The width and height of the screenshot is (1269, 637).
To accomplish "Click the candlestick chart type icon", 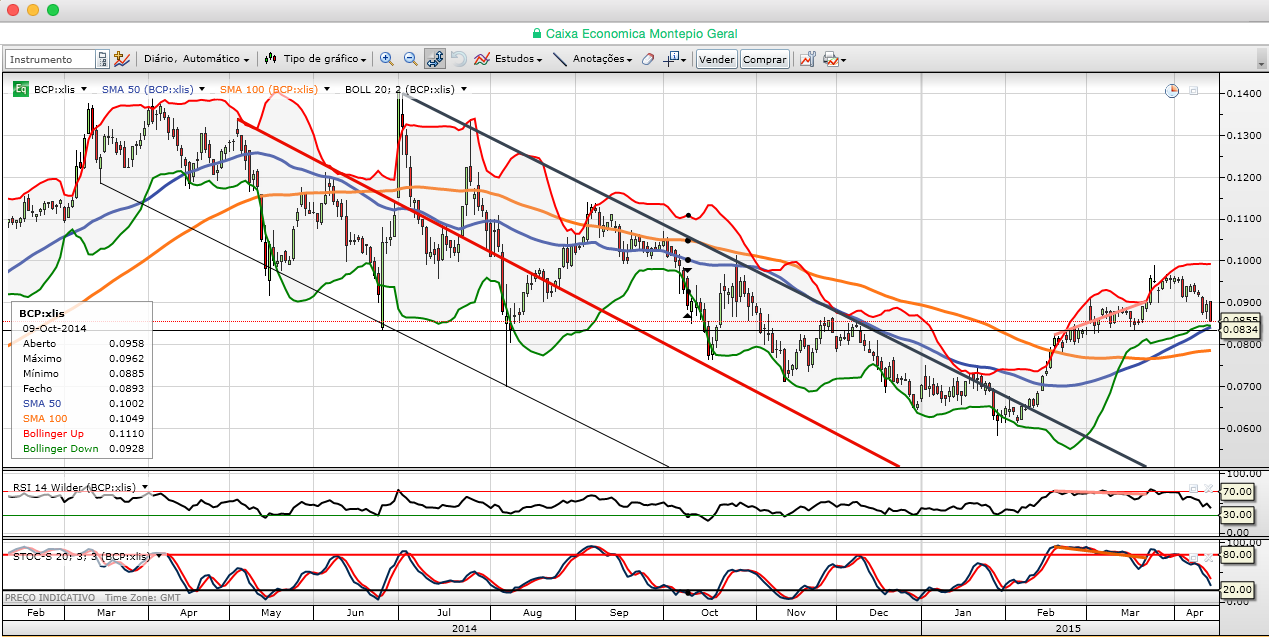I will (x=271, y=59).
